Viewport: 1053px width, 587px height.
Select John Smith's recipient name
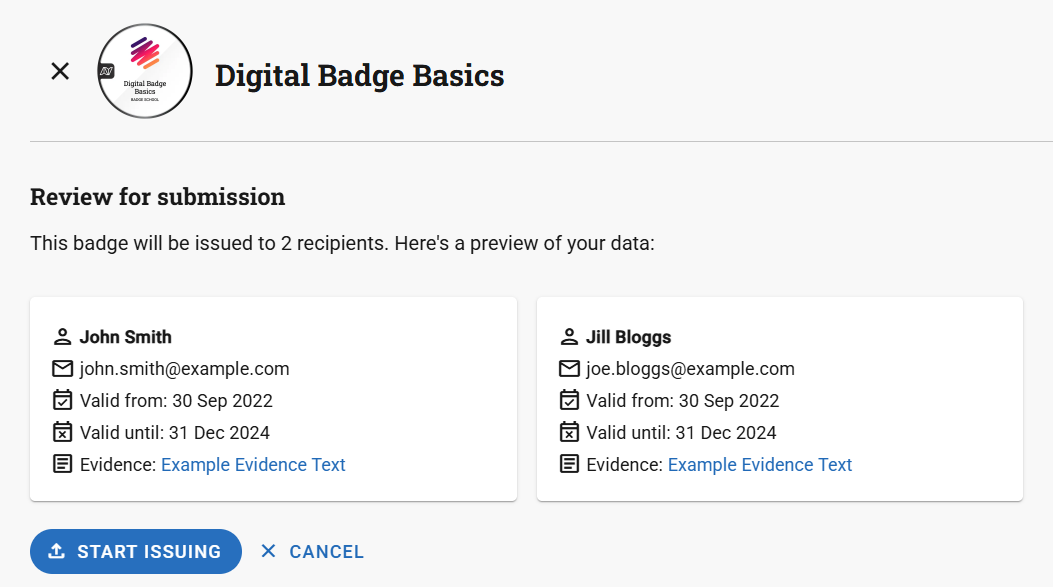(126, 337)
